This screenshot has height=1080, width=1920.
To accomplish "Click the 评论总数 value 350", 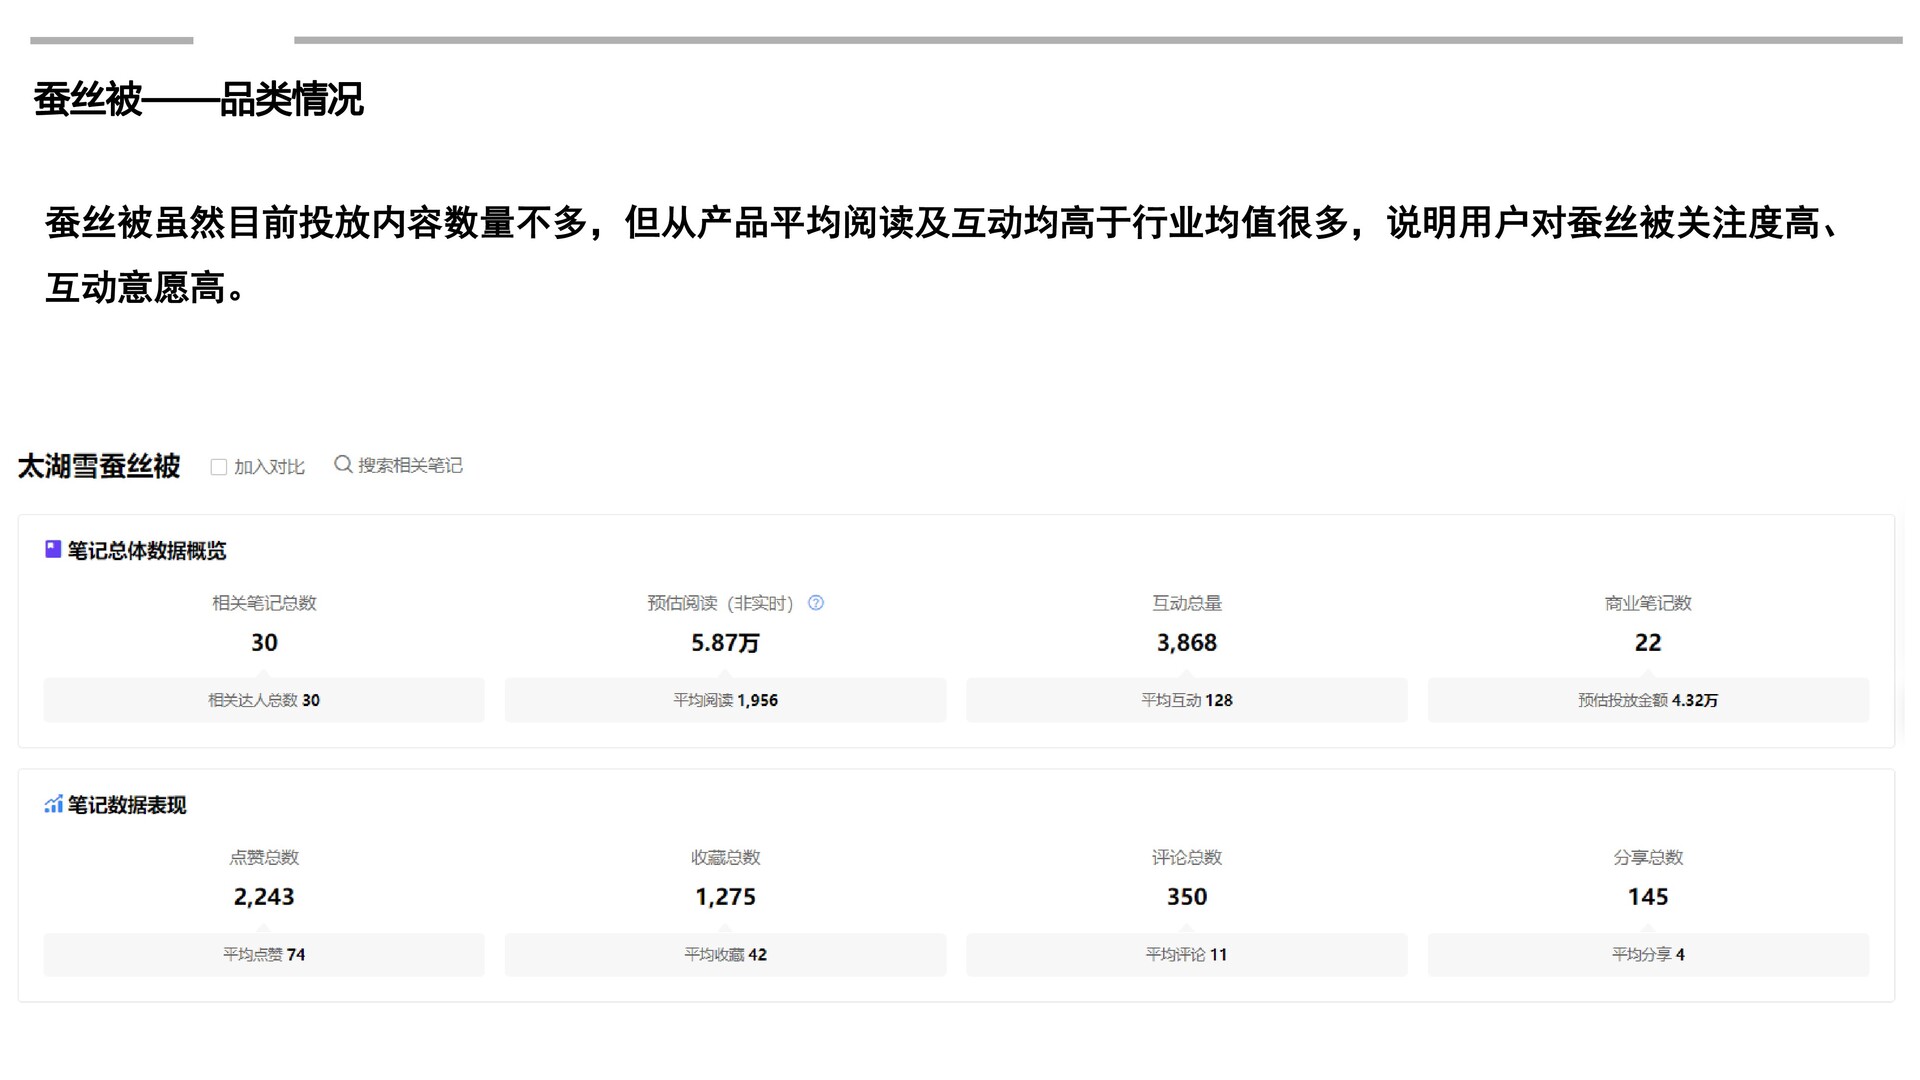I will (1187, 897).
